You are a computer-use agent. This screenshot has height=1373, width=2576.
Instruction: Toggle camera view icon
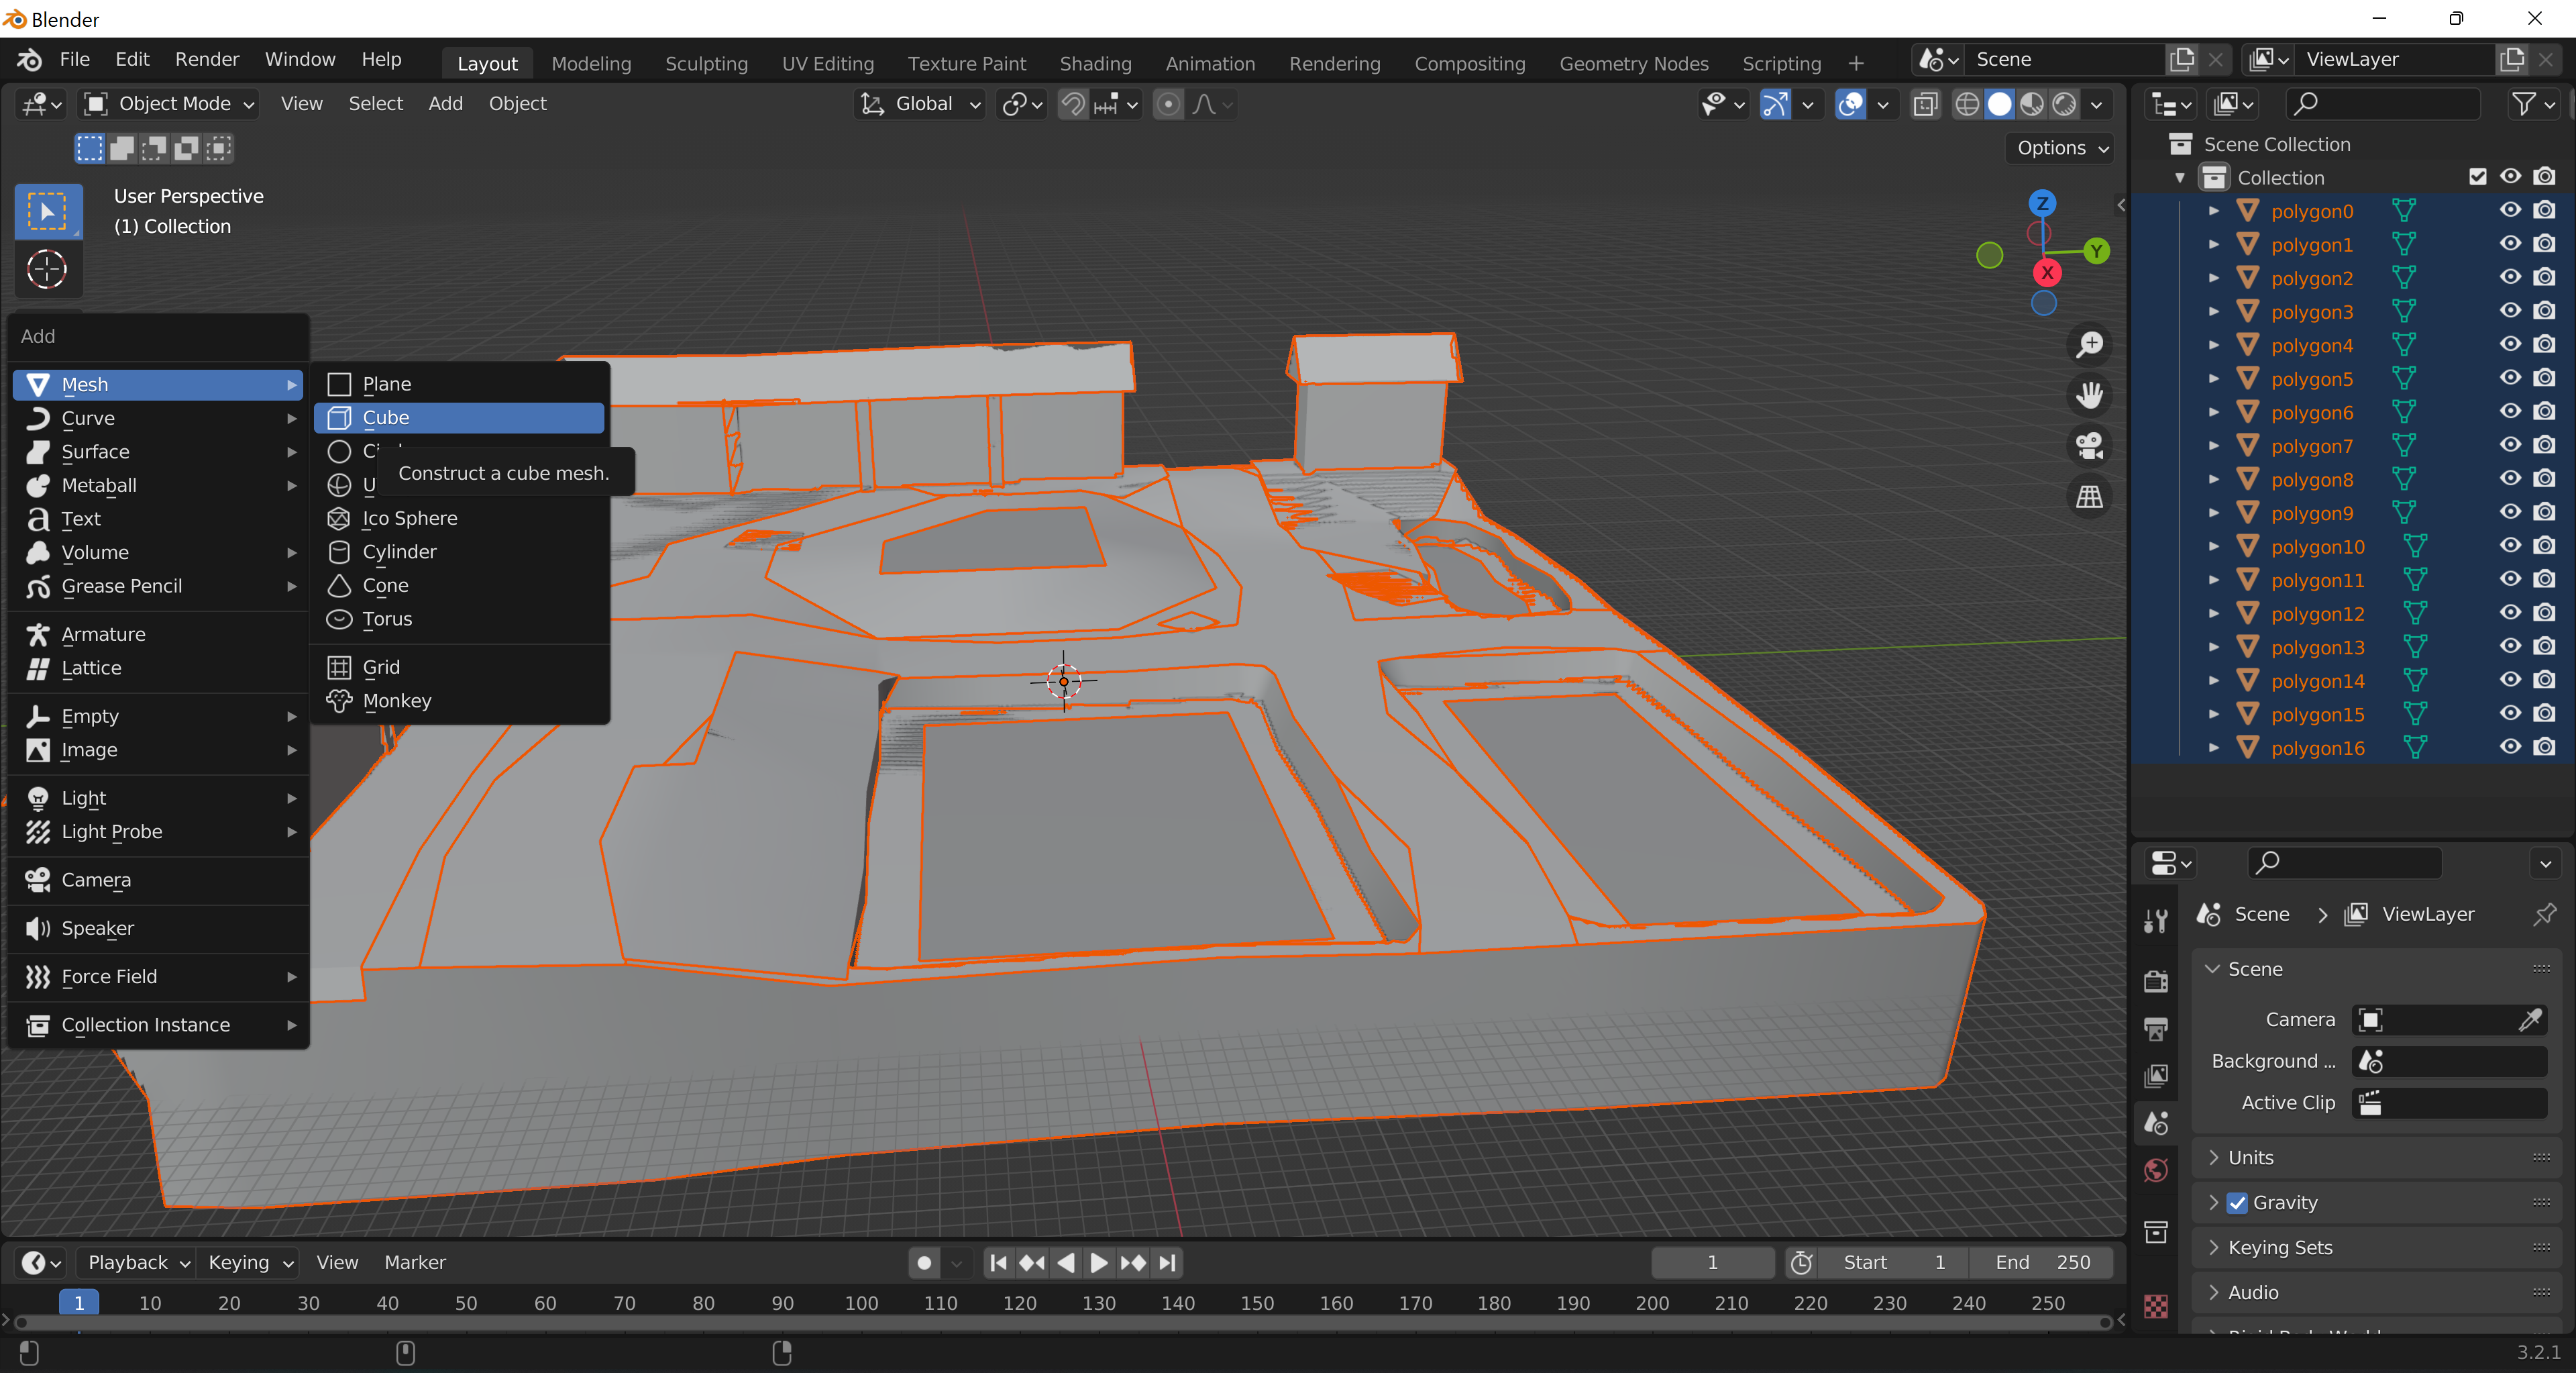pos(2089,446)
